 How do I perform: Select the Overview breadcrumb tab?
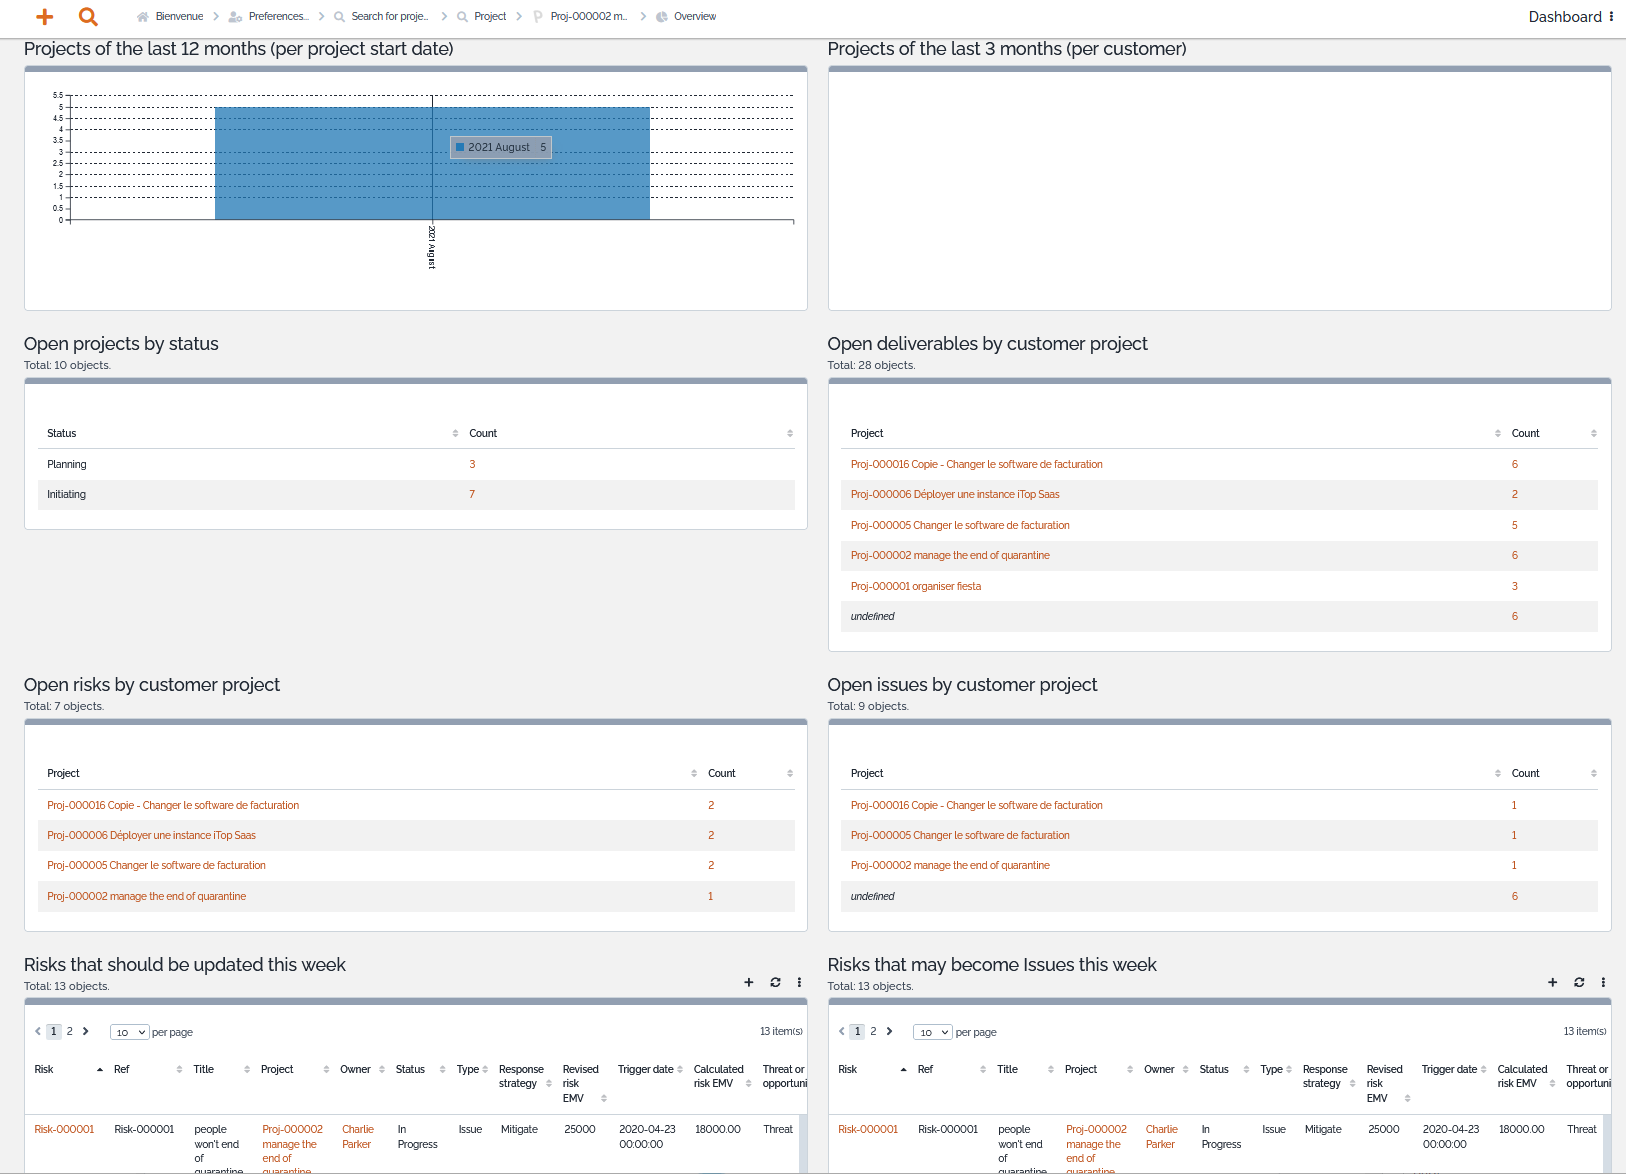pos(694,16)
